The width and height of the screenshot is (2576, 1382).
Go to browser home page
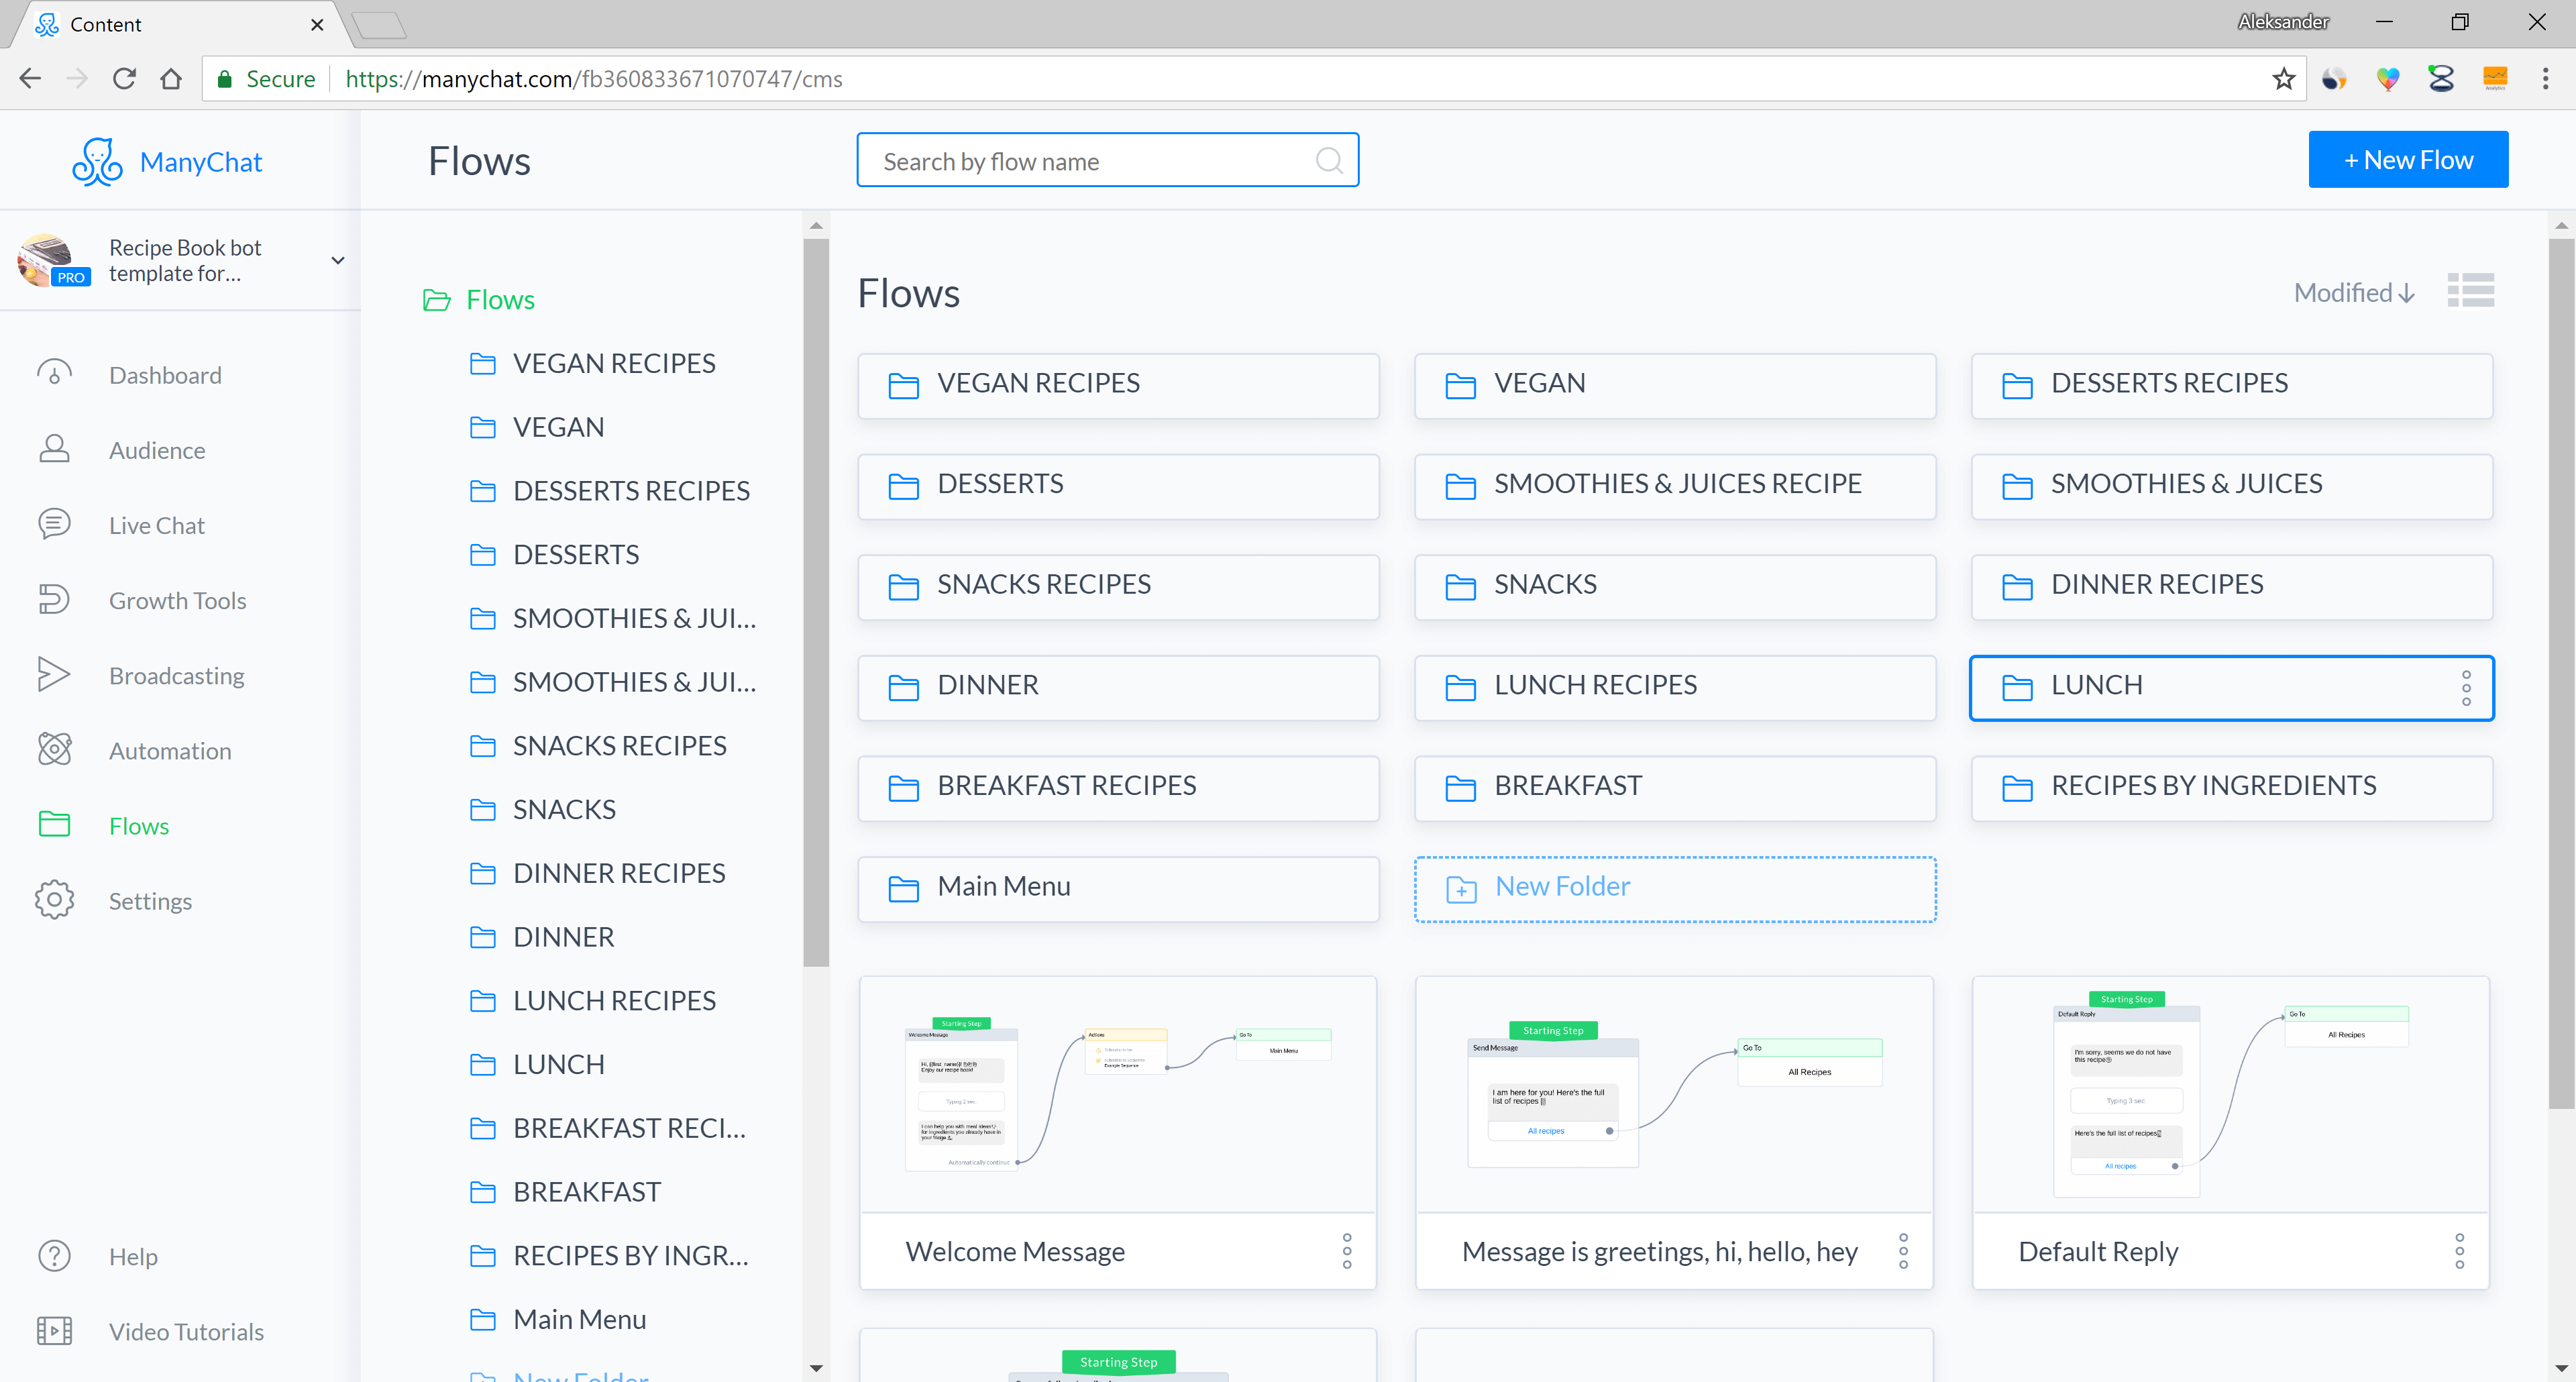pos(171,78)
